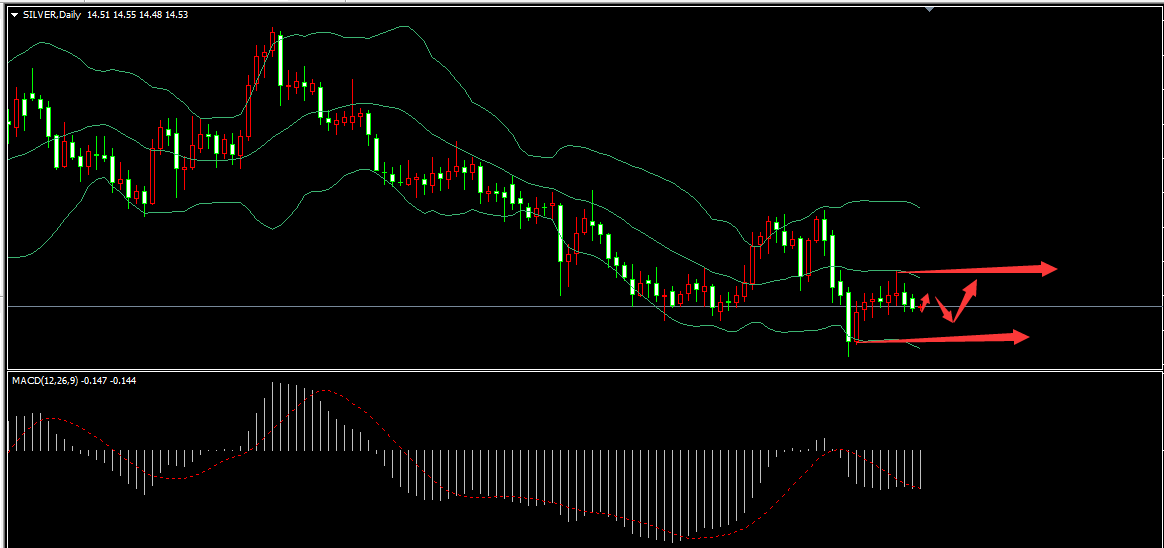1164x548 pixels.
Task: Click the arrowhead of the upper red arrow
Action: coord(1049,268)
